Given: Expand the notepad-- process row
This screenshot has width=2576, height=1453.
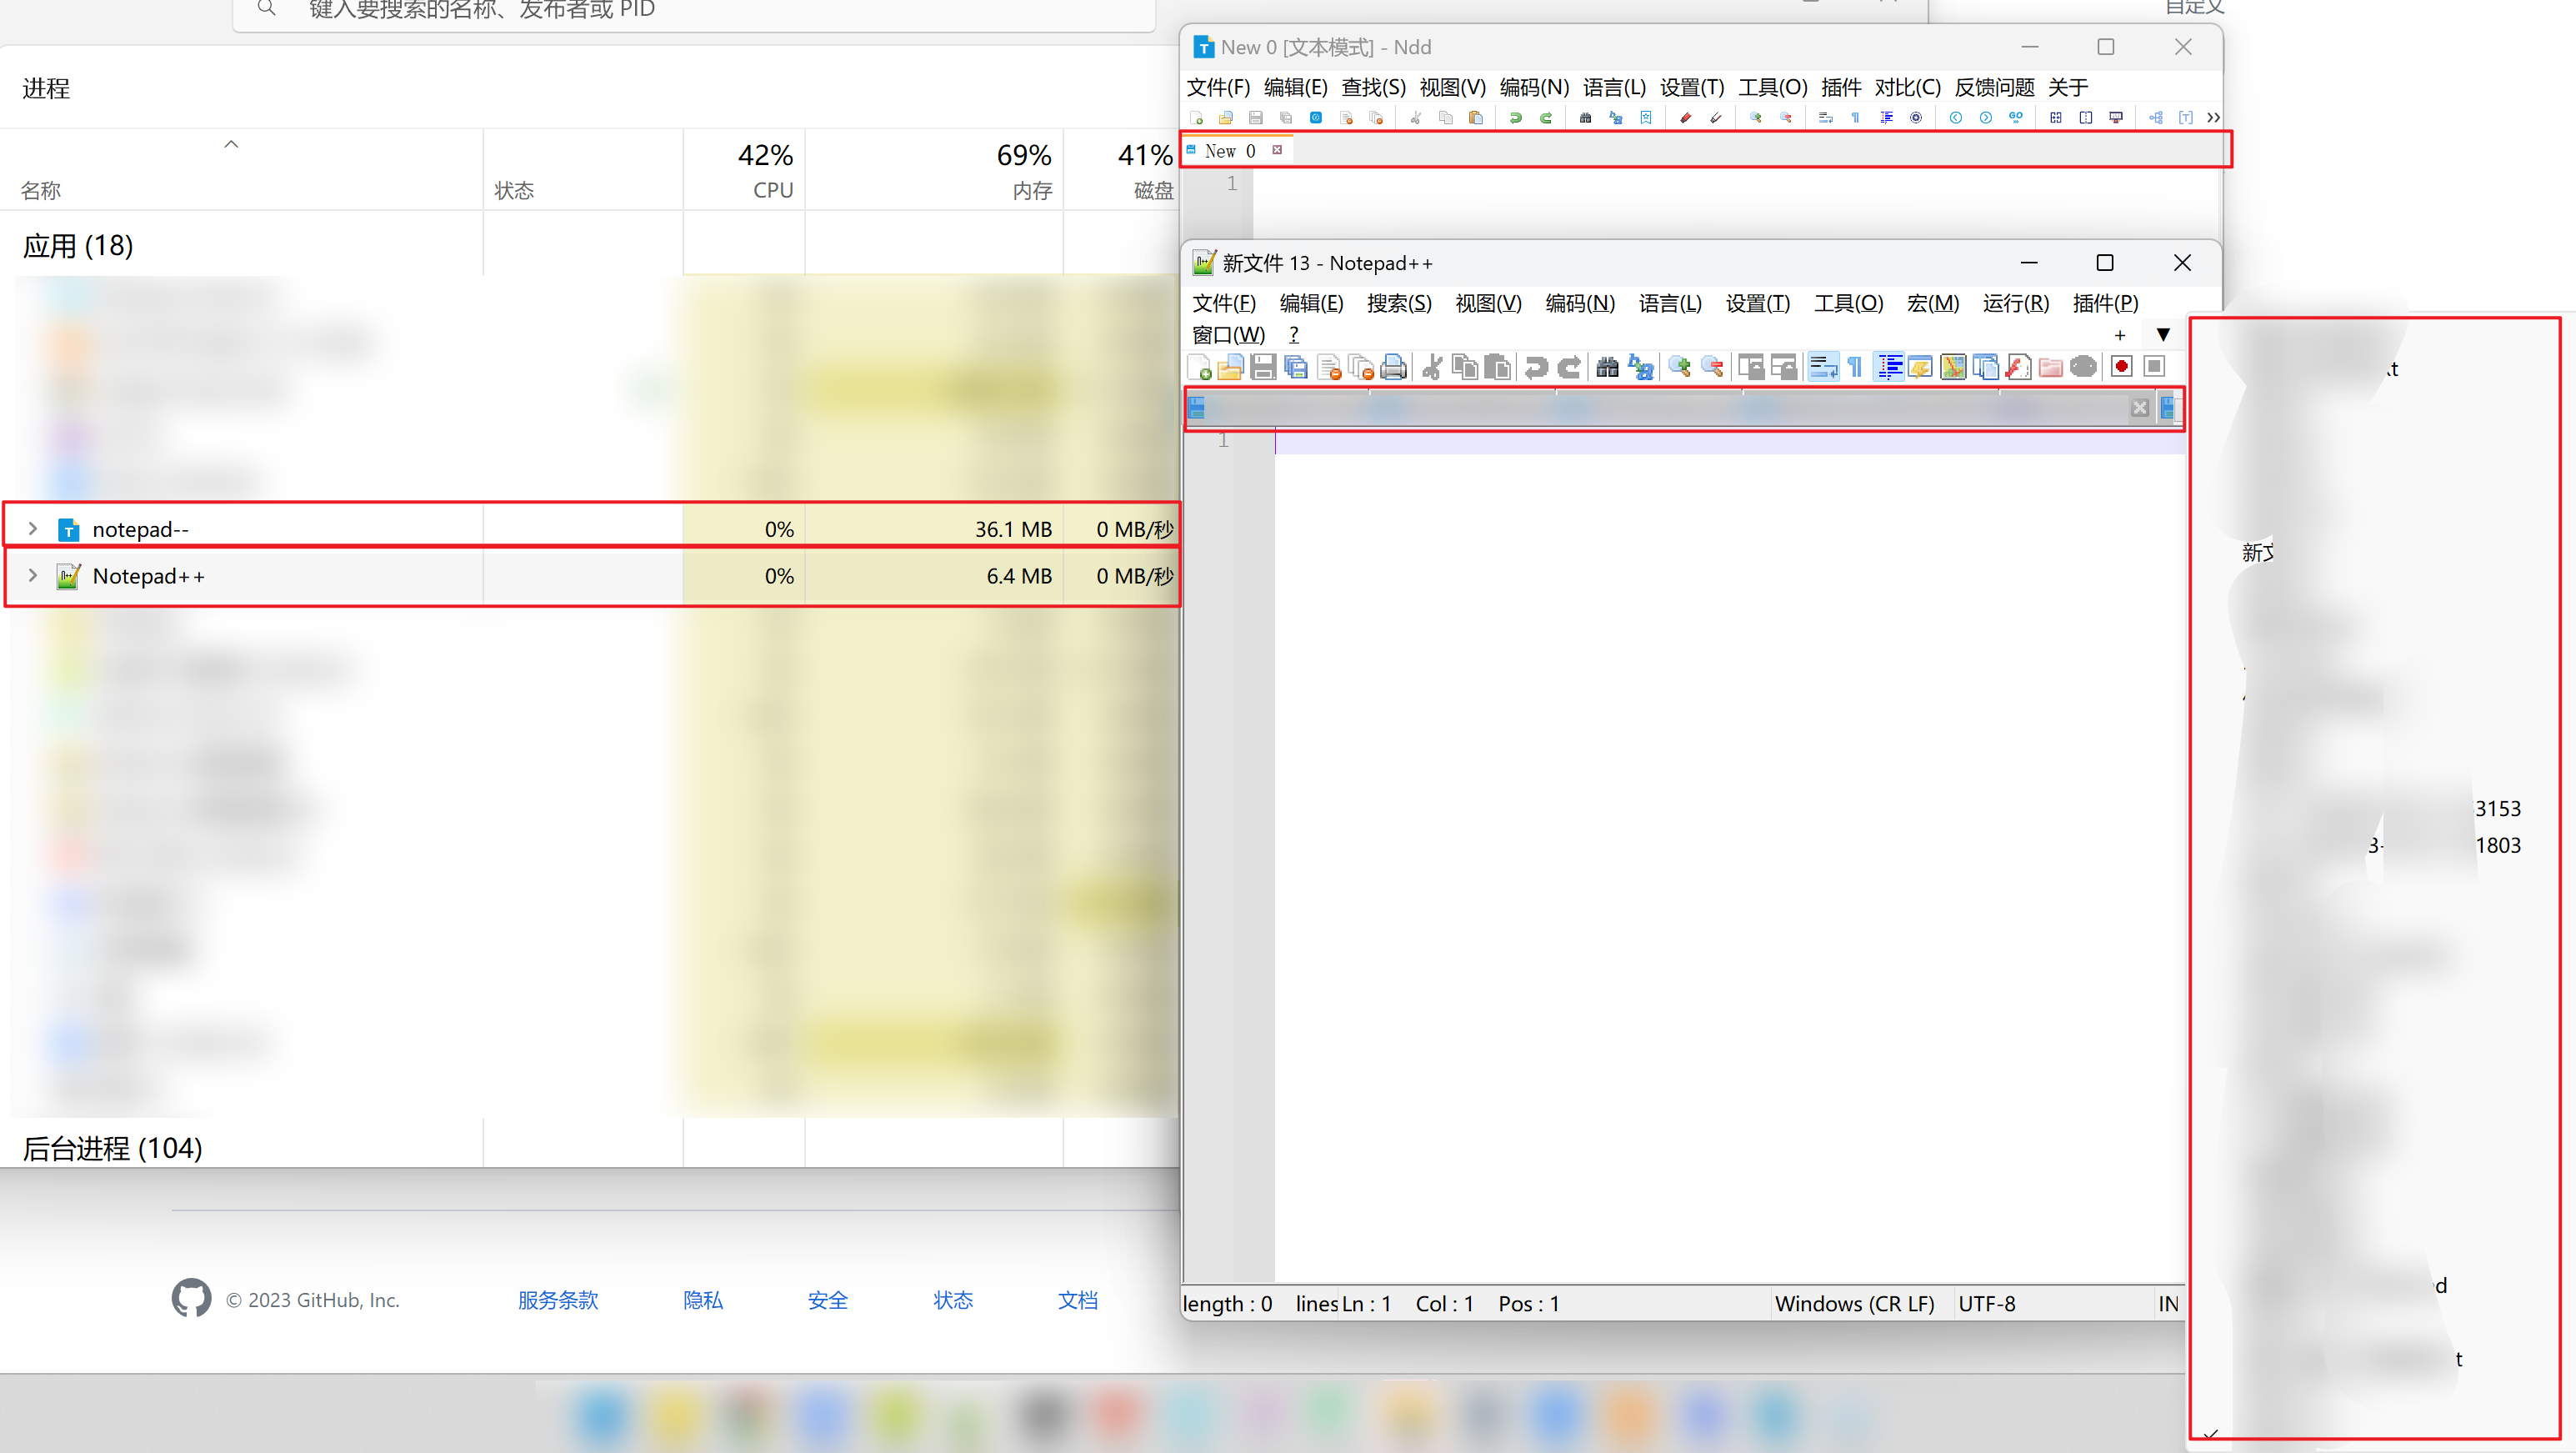Looking at the screenshot, I should click(33, 528).
